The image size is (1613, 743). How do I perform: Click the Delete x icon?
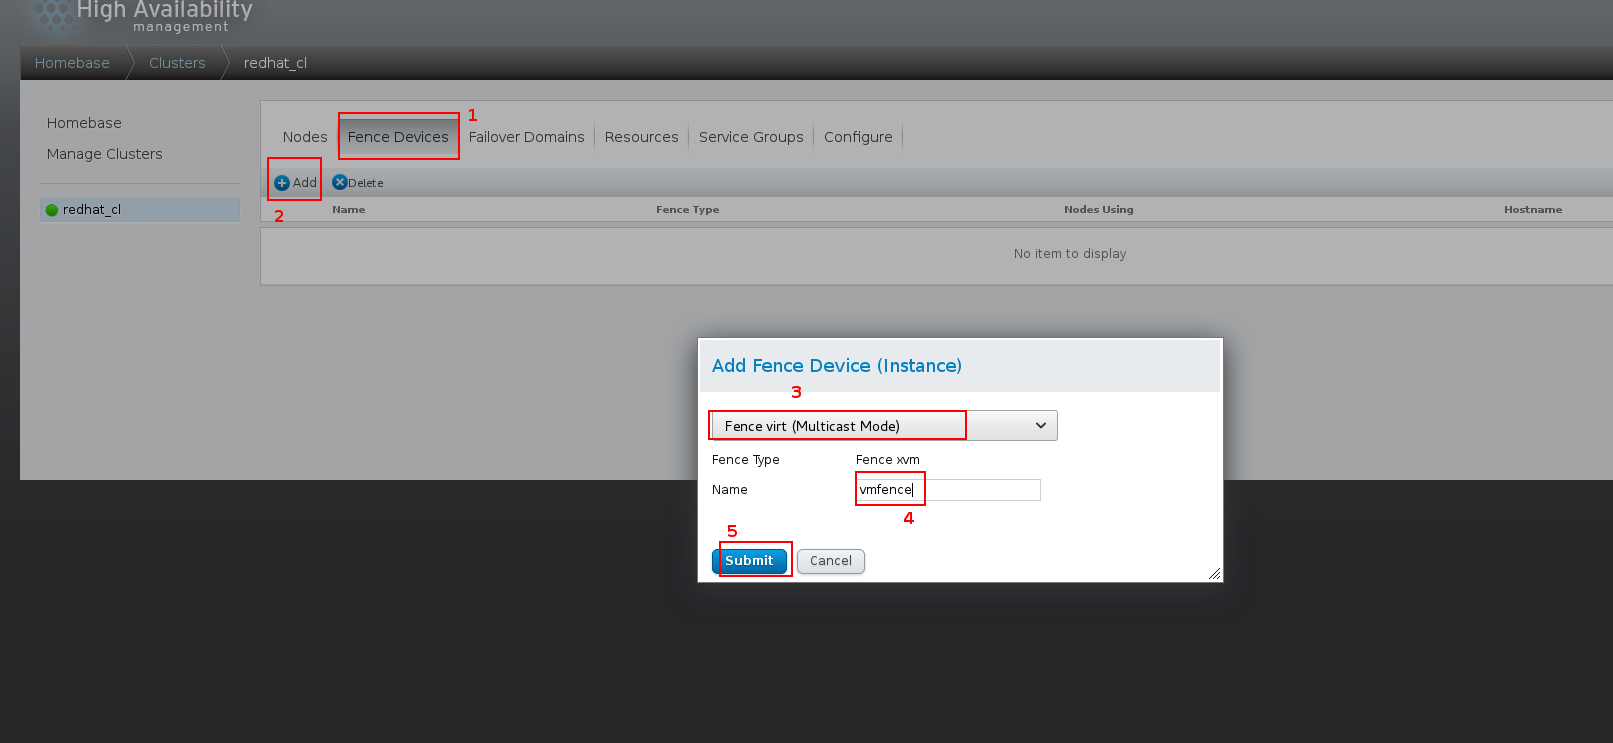[340, 182]
